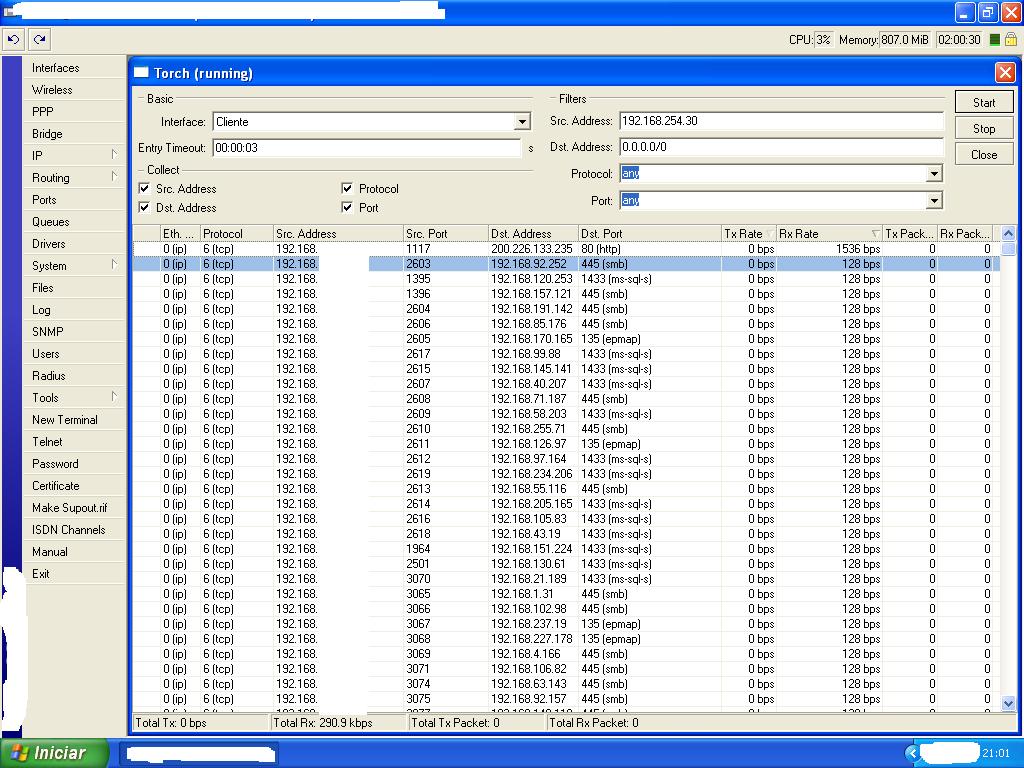Image resolution: width=1024 pixels, height=768 pixels.
Task: Click the scrollbar up arrow of table
Action: point(1008,233)
